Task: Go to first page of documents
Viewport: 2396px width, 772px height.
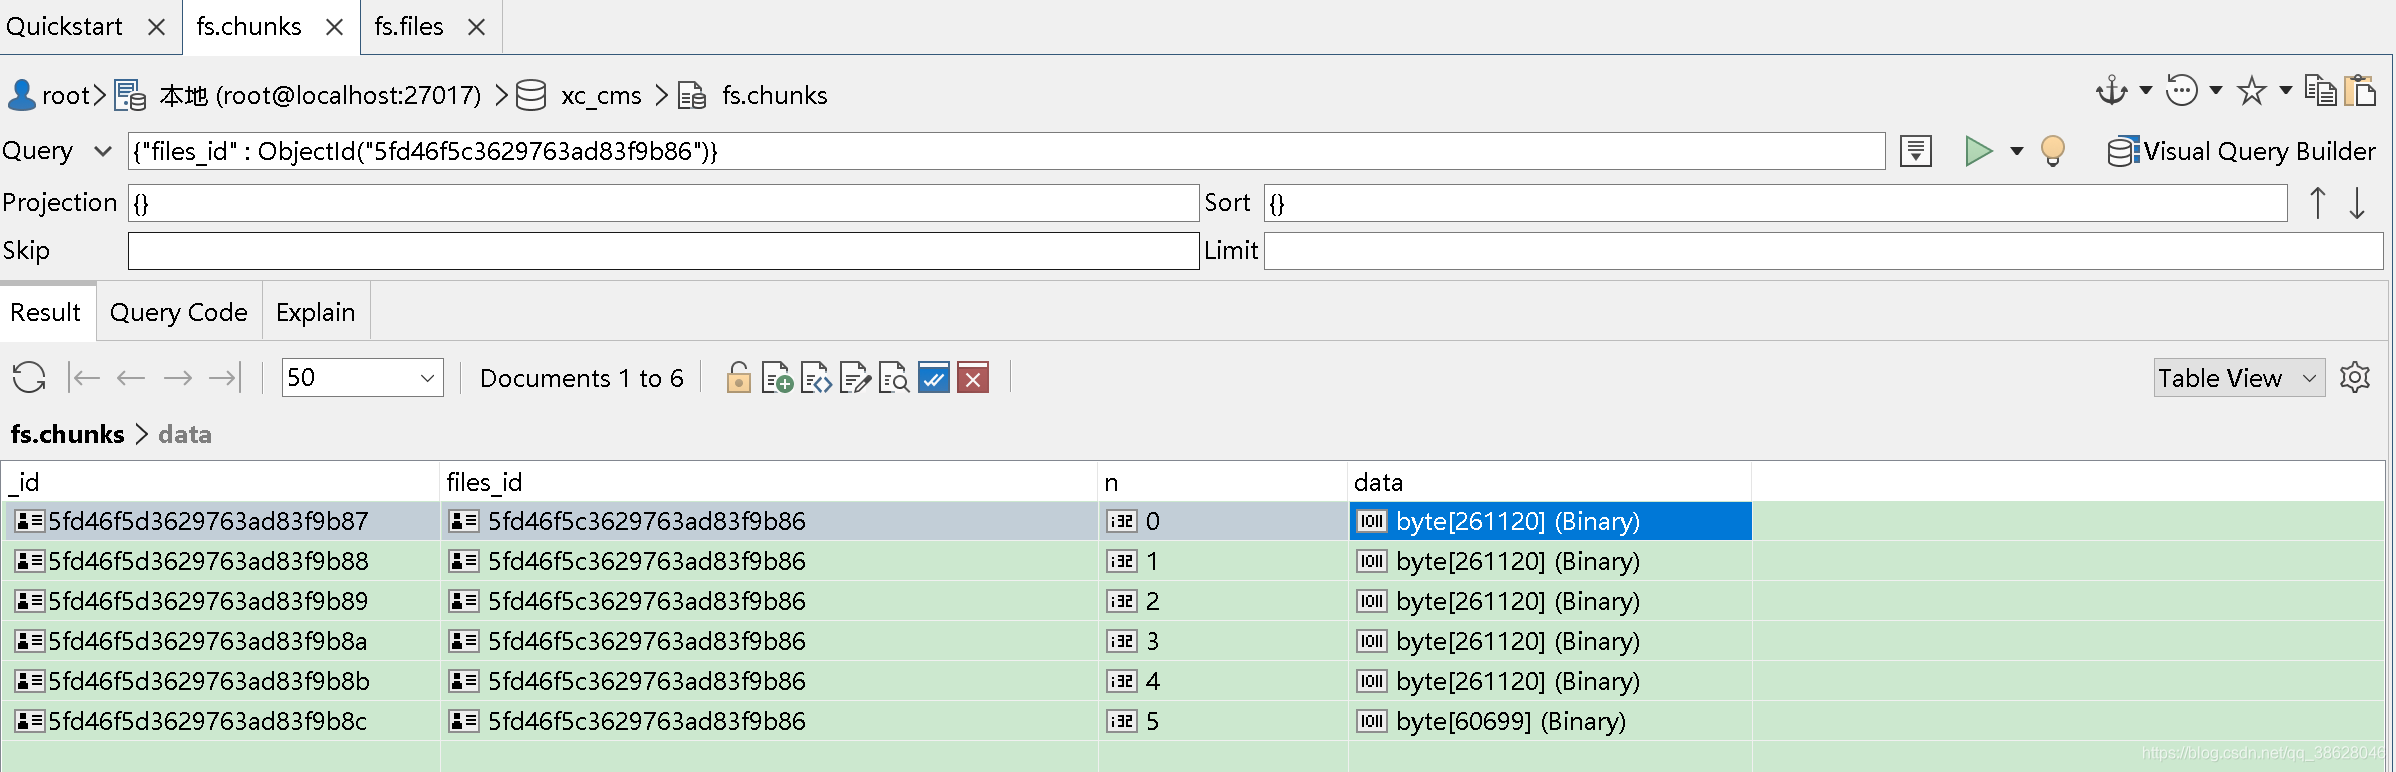Action: point(84,378)
